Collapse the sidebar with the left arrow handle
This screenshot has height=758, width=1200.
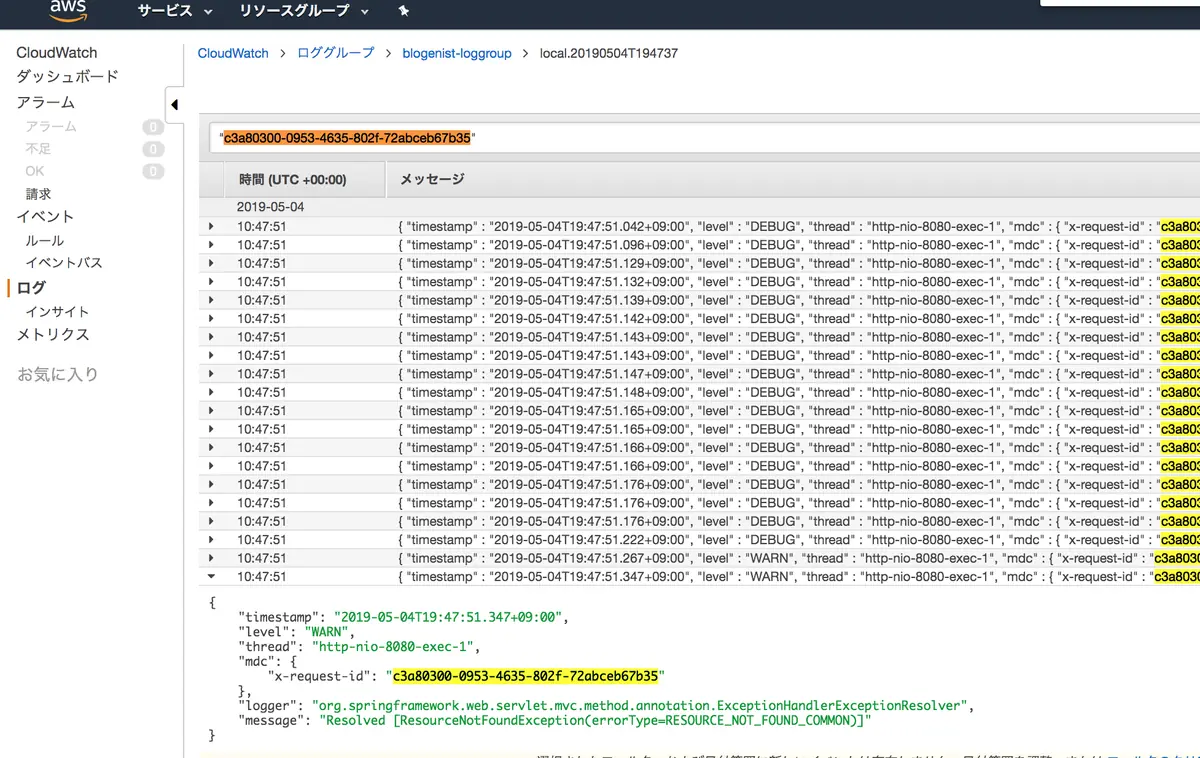coord(174,105)
